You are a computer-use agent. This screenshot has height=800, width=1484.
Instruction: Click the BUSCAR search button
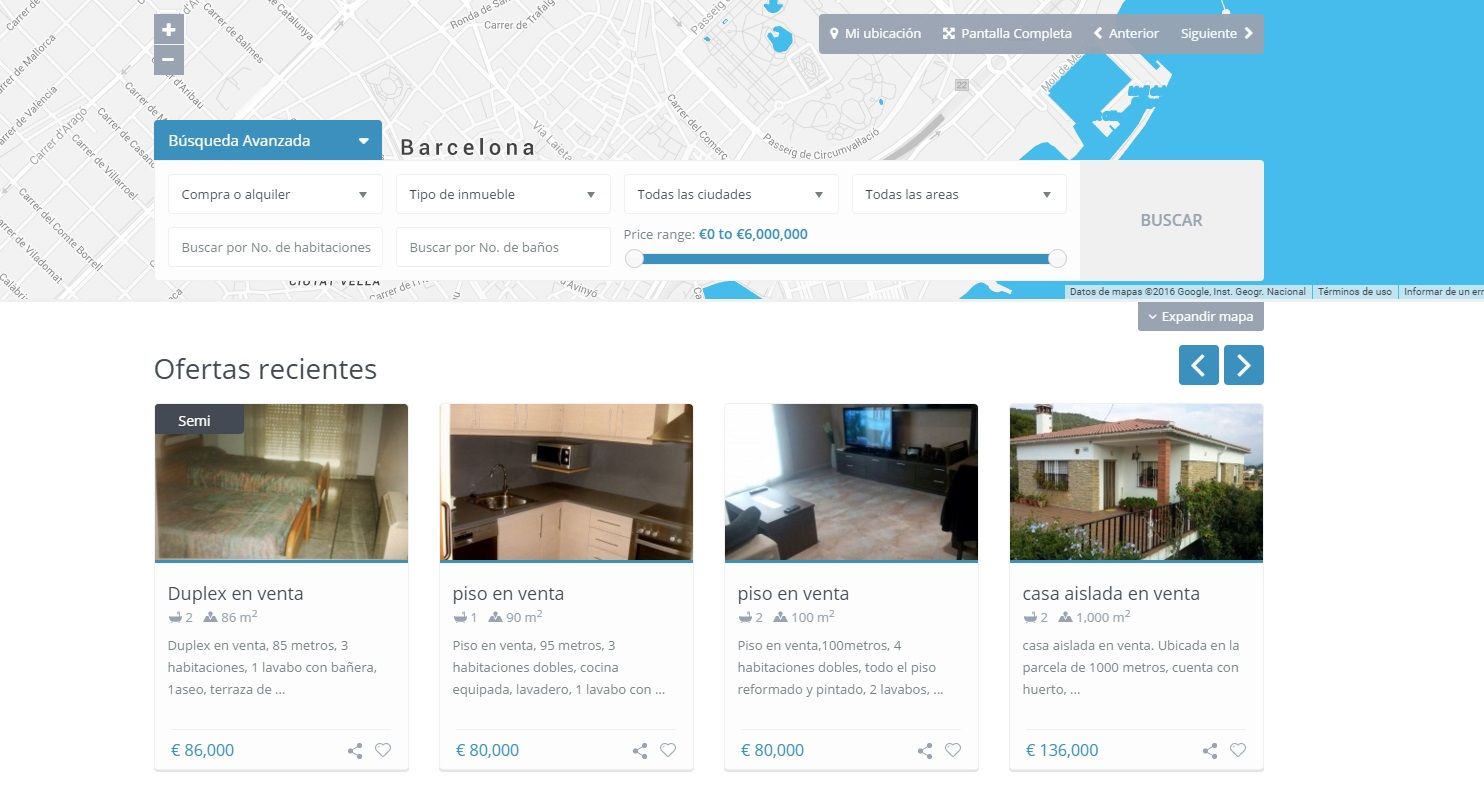pyautogui.click(x=1172, y=220)
